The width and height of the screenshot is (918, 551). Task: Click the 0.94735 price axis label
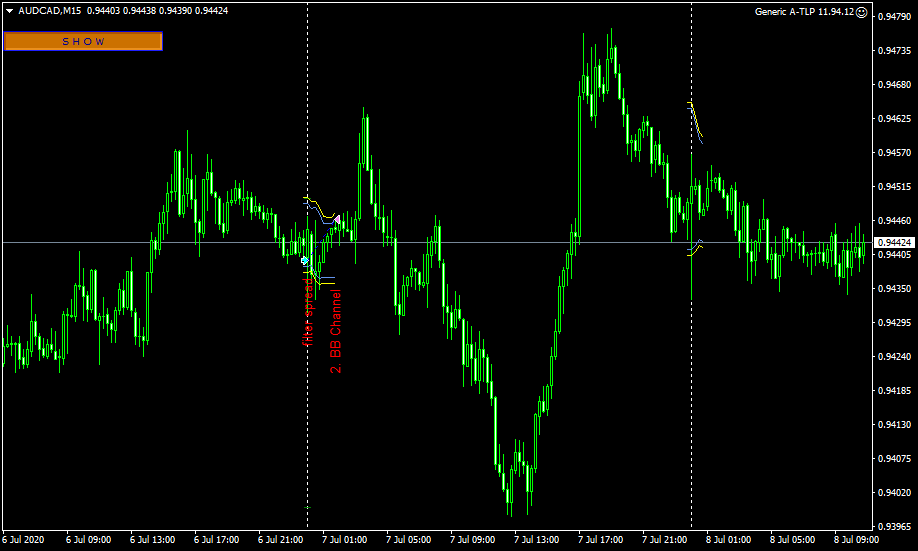pos(895,50)
